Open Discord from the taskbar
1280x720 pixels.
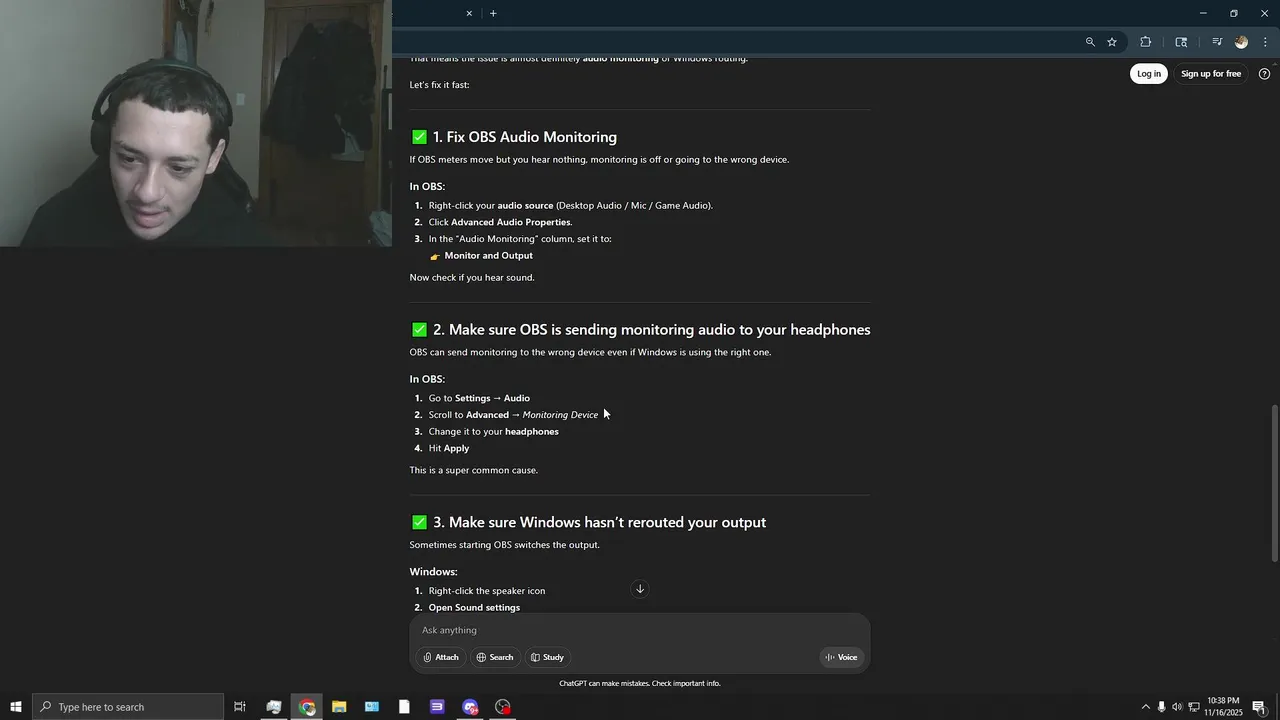pyautogui.click(x=470, y=707)
